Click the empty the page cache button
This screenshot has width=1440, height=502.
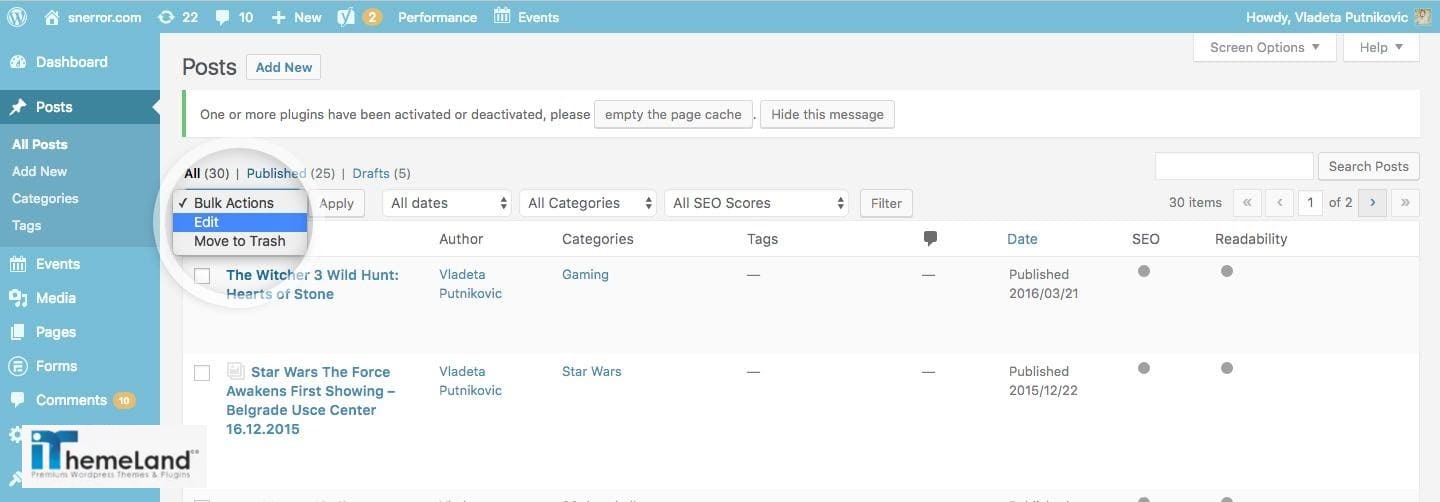point(673,114)
